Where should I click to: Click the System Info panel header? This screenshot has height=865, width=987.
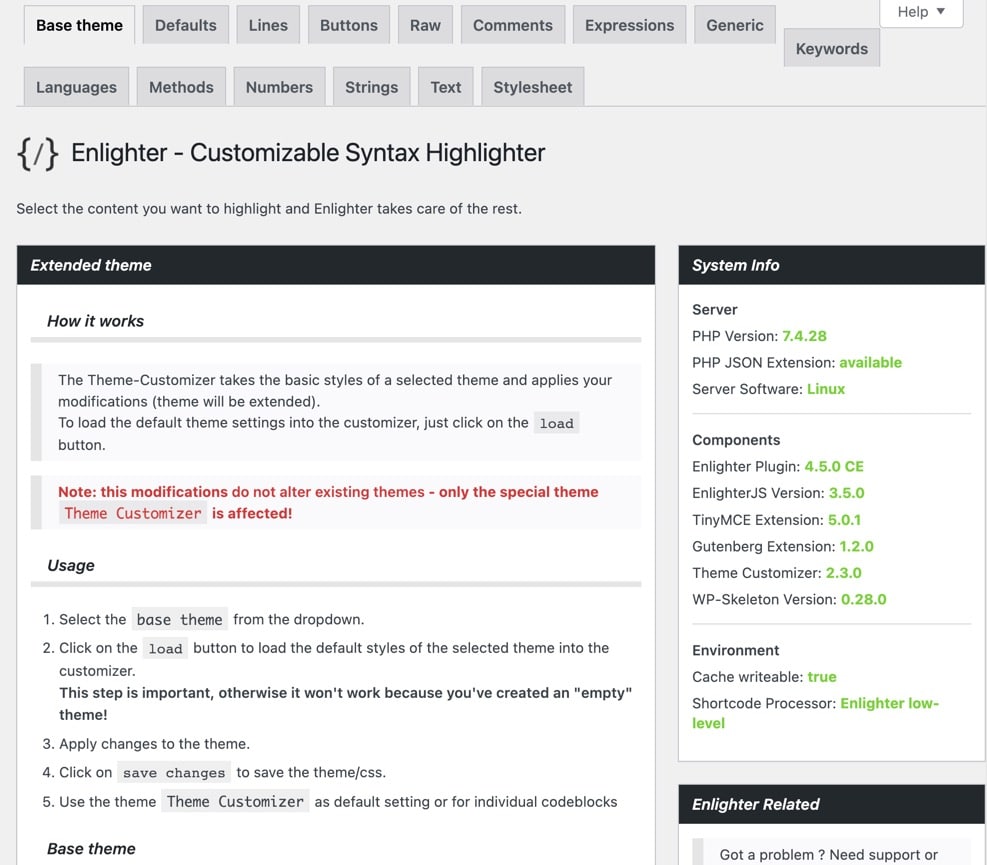[831, 265]
